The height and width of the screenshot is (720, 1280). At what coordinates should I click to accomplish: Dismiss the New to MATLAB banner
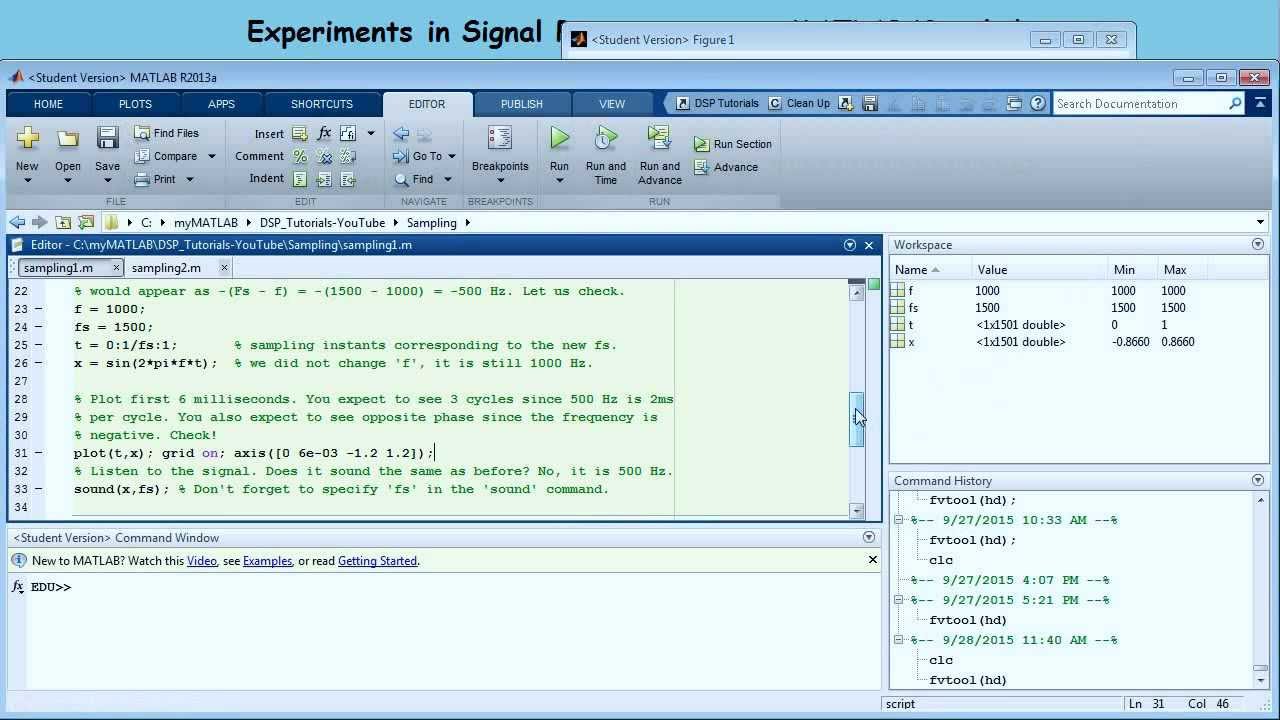click(x=872, y=560)
